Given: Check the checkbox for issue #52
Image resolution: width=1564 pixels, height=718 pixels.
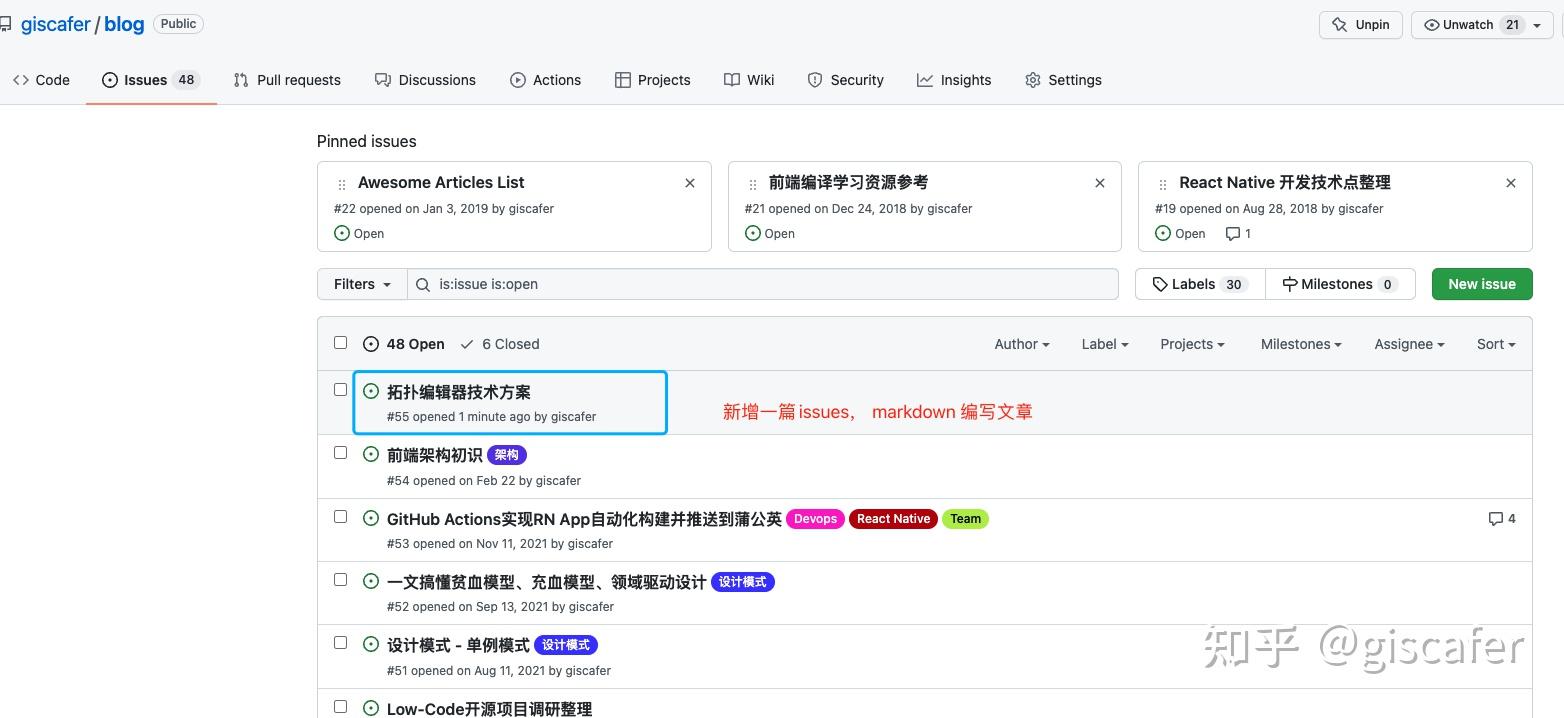Looking at the screenshot, I should [x=341, y=579].
